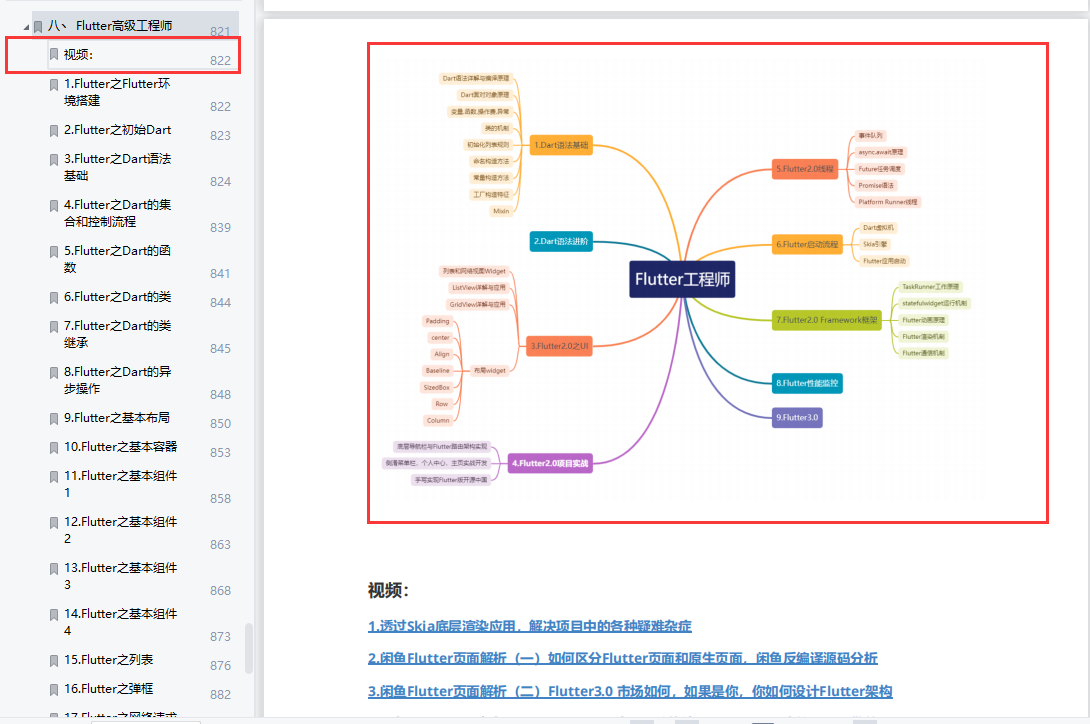Click the 8.Flutter性能监控 mind map node
The width and height of the screenshot is (1090, 724).
(x=807, y=383)
